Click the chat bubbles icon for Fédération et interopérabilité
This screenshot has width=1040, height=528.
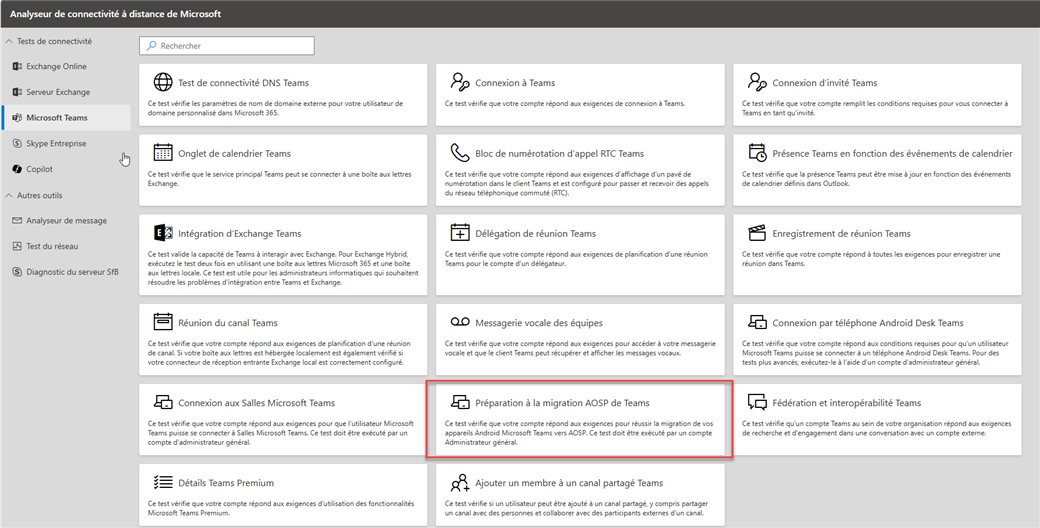(x=757, y=402)
